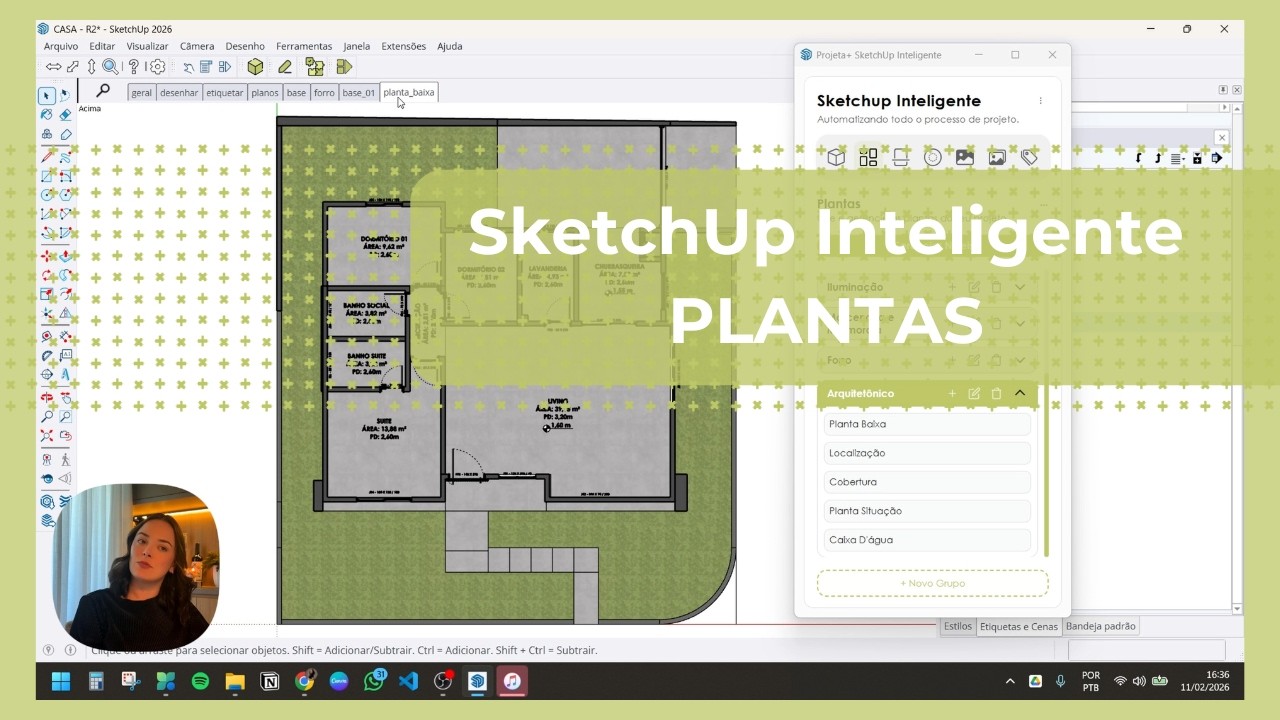Click the magnifier zoom icon in top toolbar
1280x720 pixels.
click(x=110, y=67)
